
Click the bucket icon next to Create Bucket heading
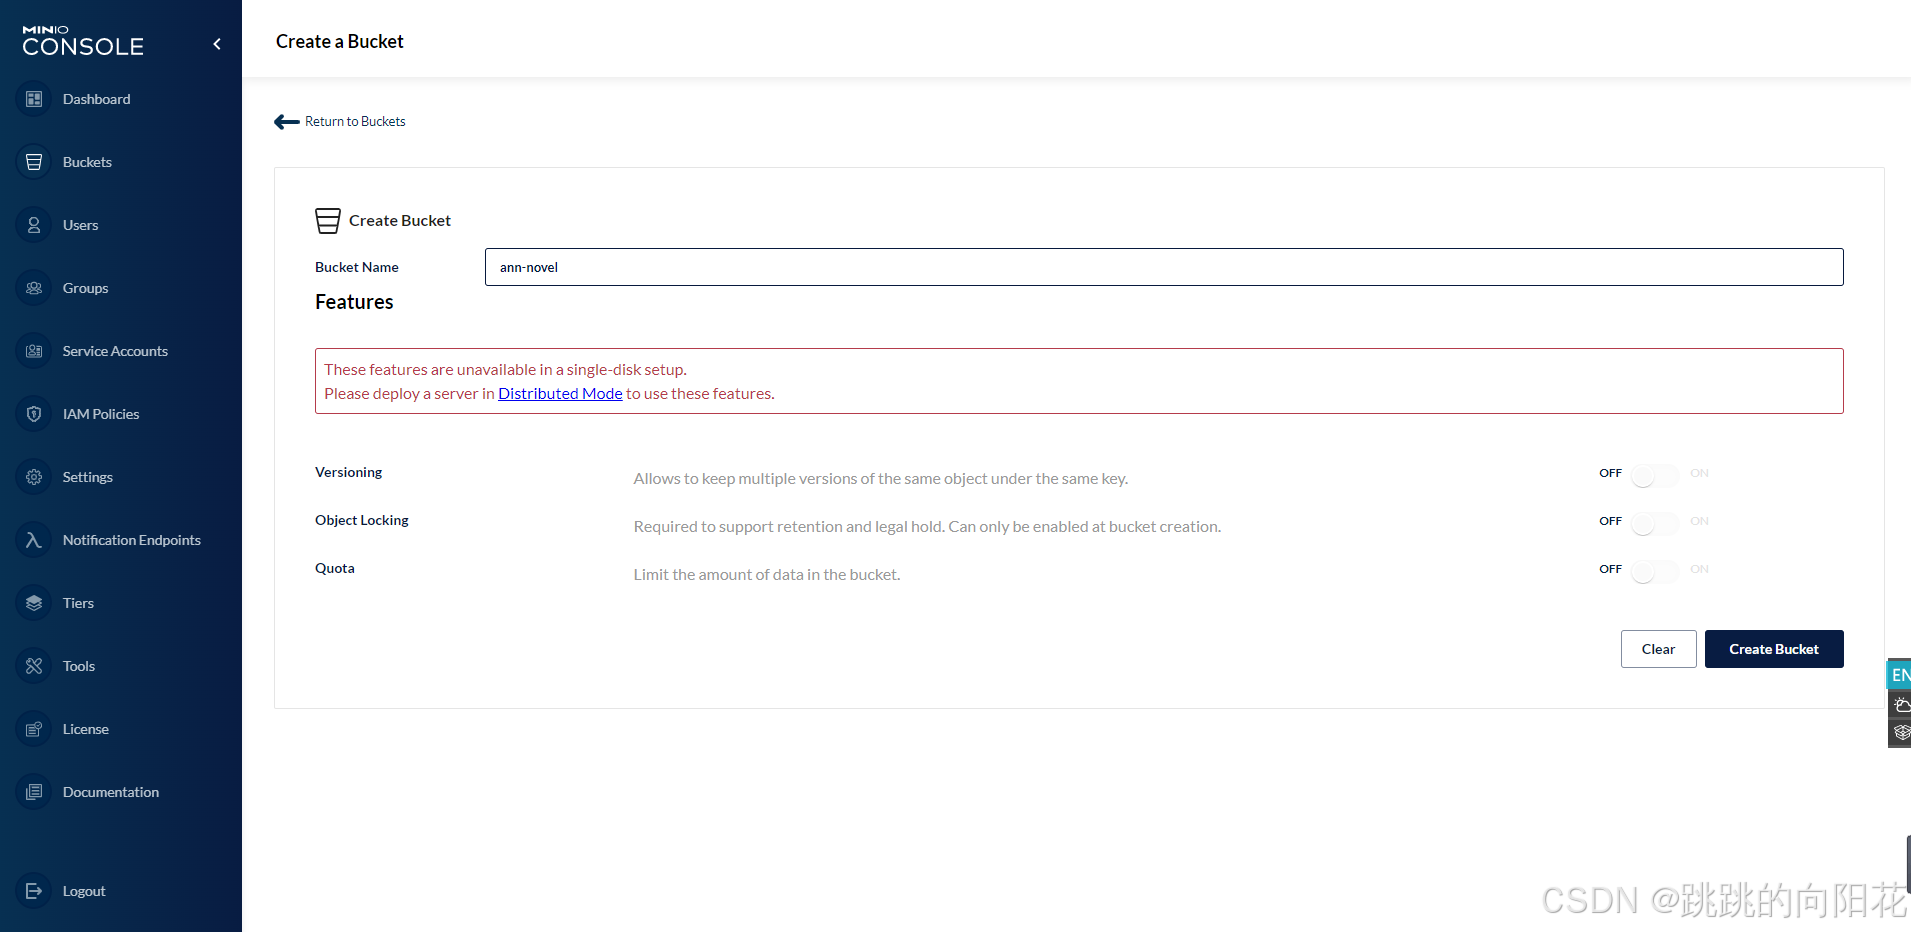coord(328,221)
